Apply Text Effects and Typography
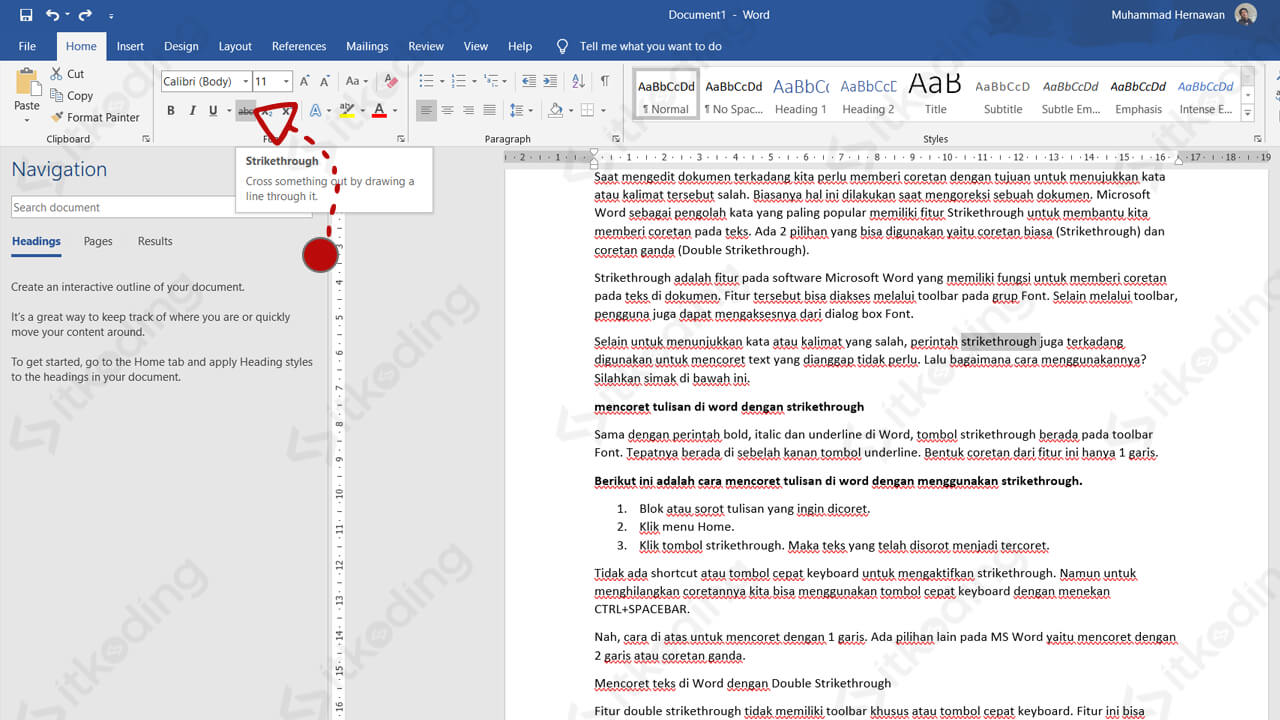Viewport: 1280px width, 720px height. coord(315,111)
